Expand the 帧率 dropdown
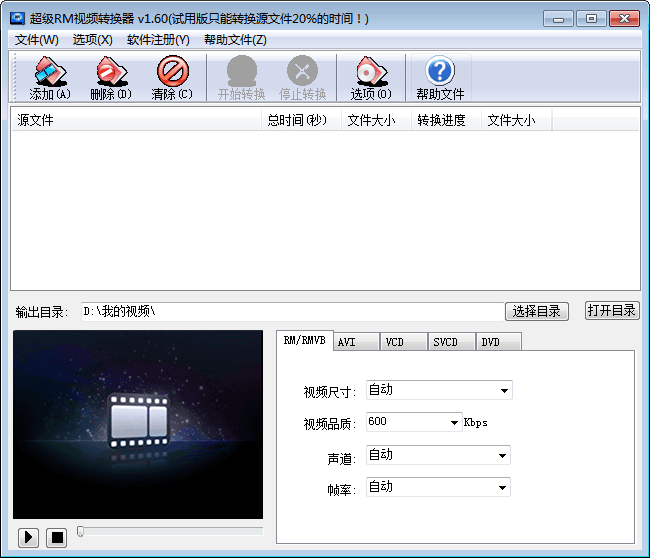Screen dimensions: 650x558 [x=502, y=488]
